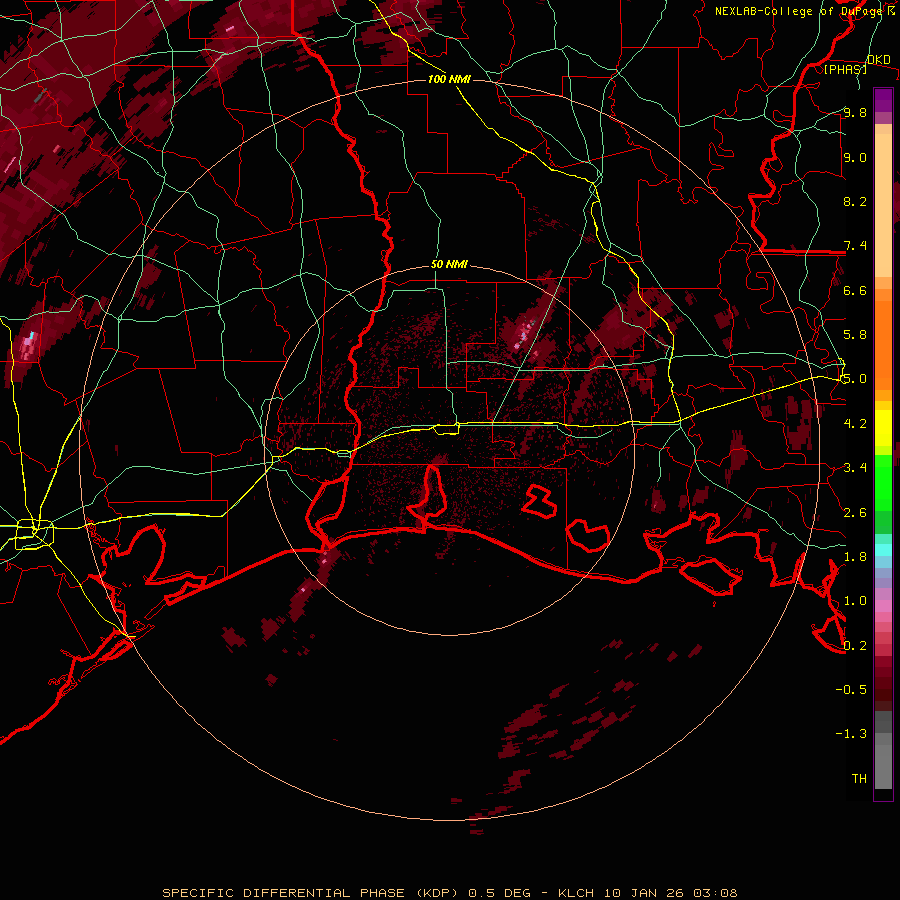The width and height of the screenshot is (900, 900).
Task: Click the purple top segment of color scale
Action: click(883, 100)
